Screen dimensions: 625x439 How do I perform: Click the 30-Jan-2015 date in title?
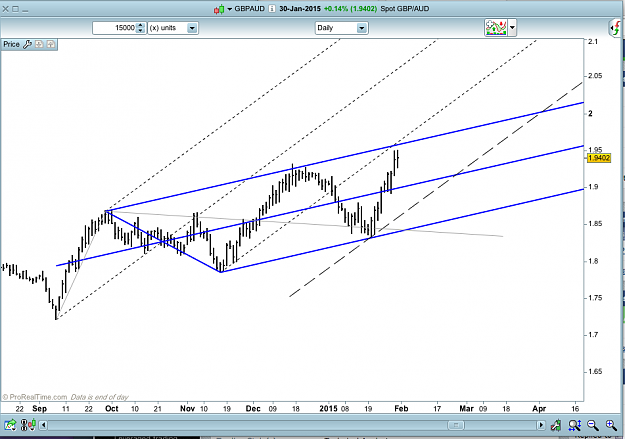click(x=300, y=9)
